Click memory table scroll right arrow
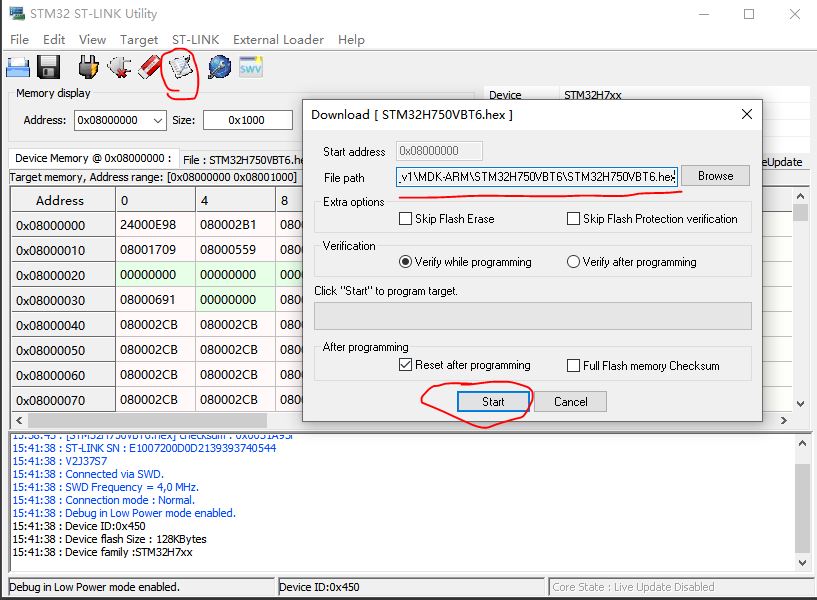Screen dimensions: 817x600 click(783, 420)
